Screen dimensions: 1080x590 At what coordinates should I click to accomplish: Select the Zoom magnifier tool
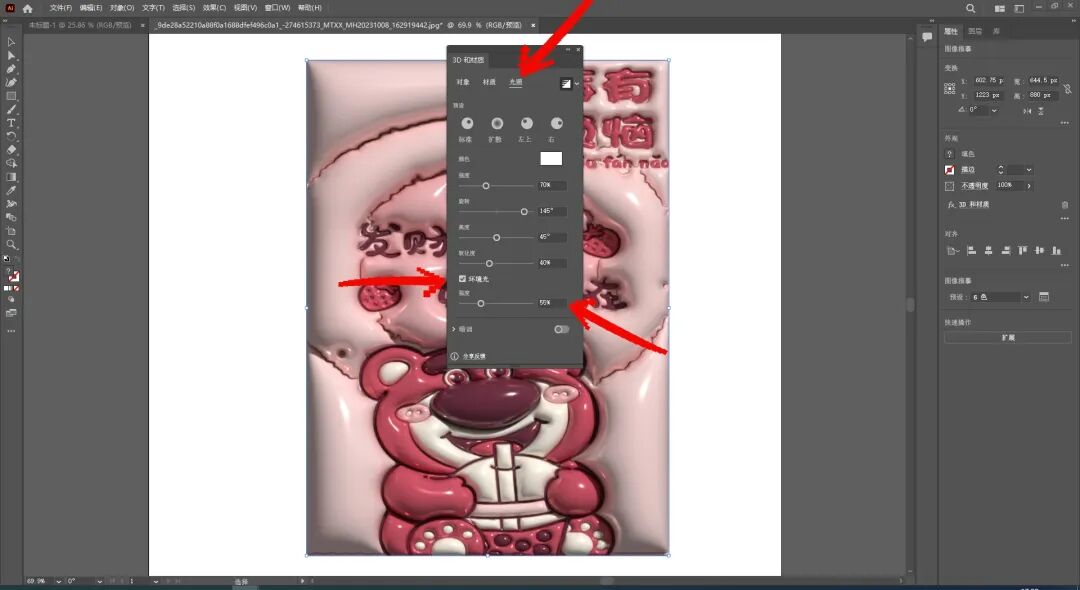[x=11, y=244]
